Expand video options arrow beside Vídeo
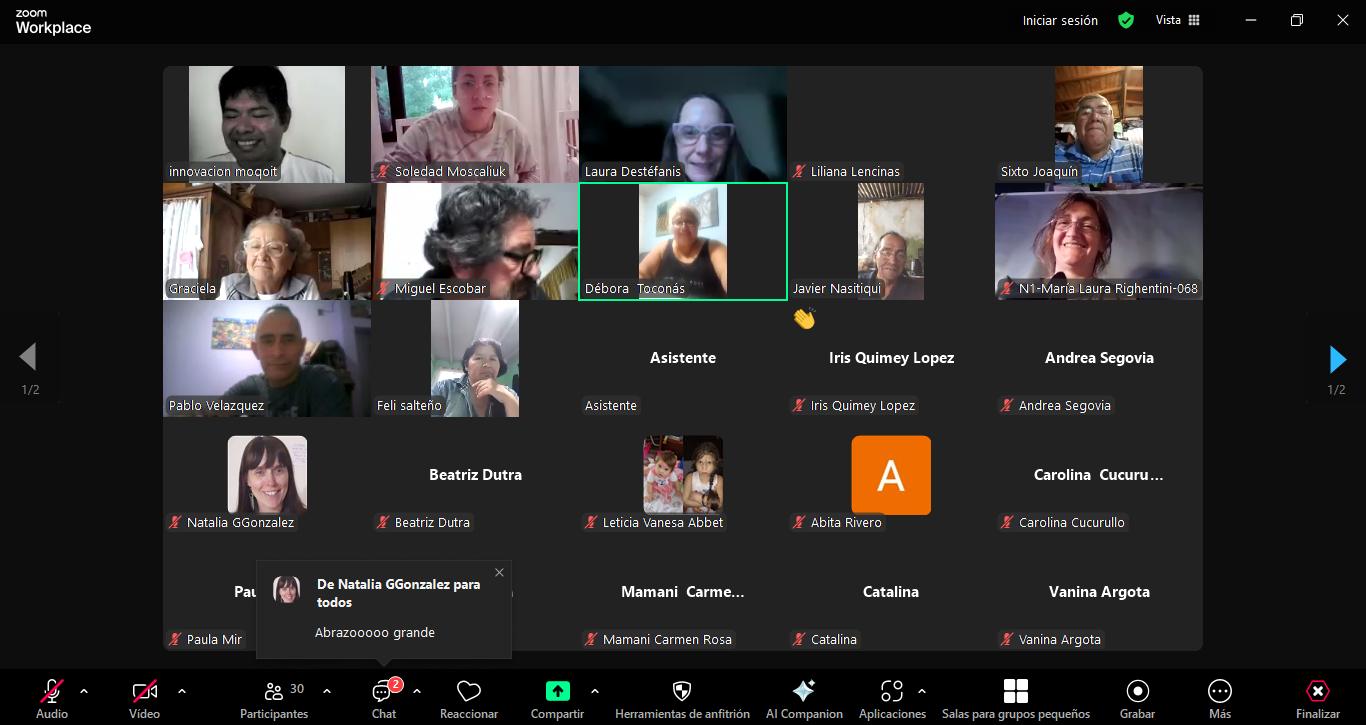1366x725 pixels. pyautogui.click(x=182, y=691)
